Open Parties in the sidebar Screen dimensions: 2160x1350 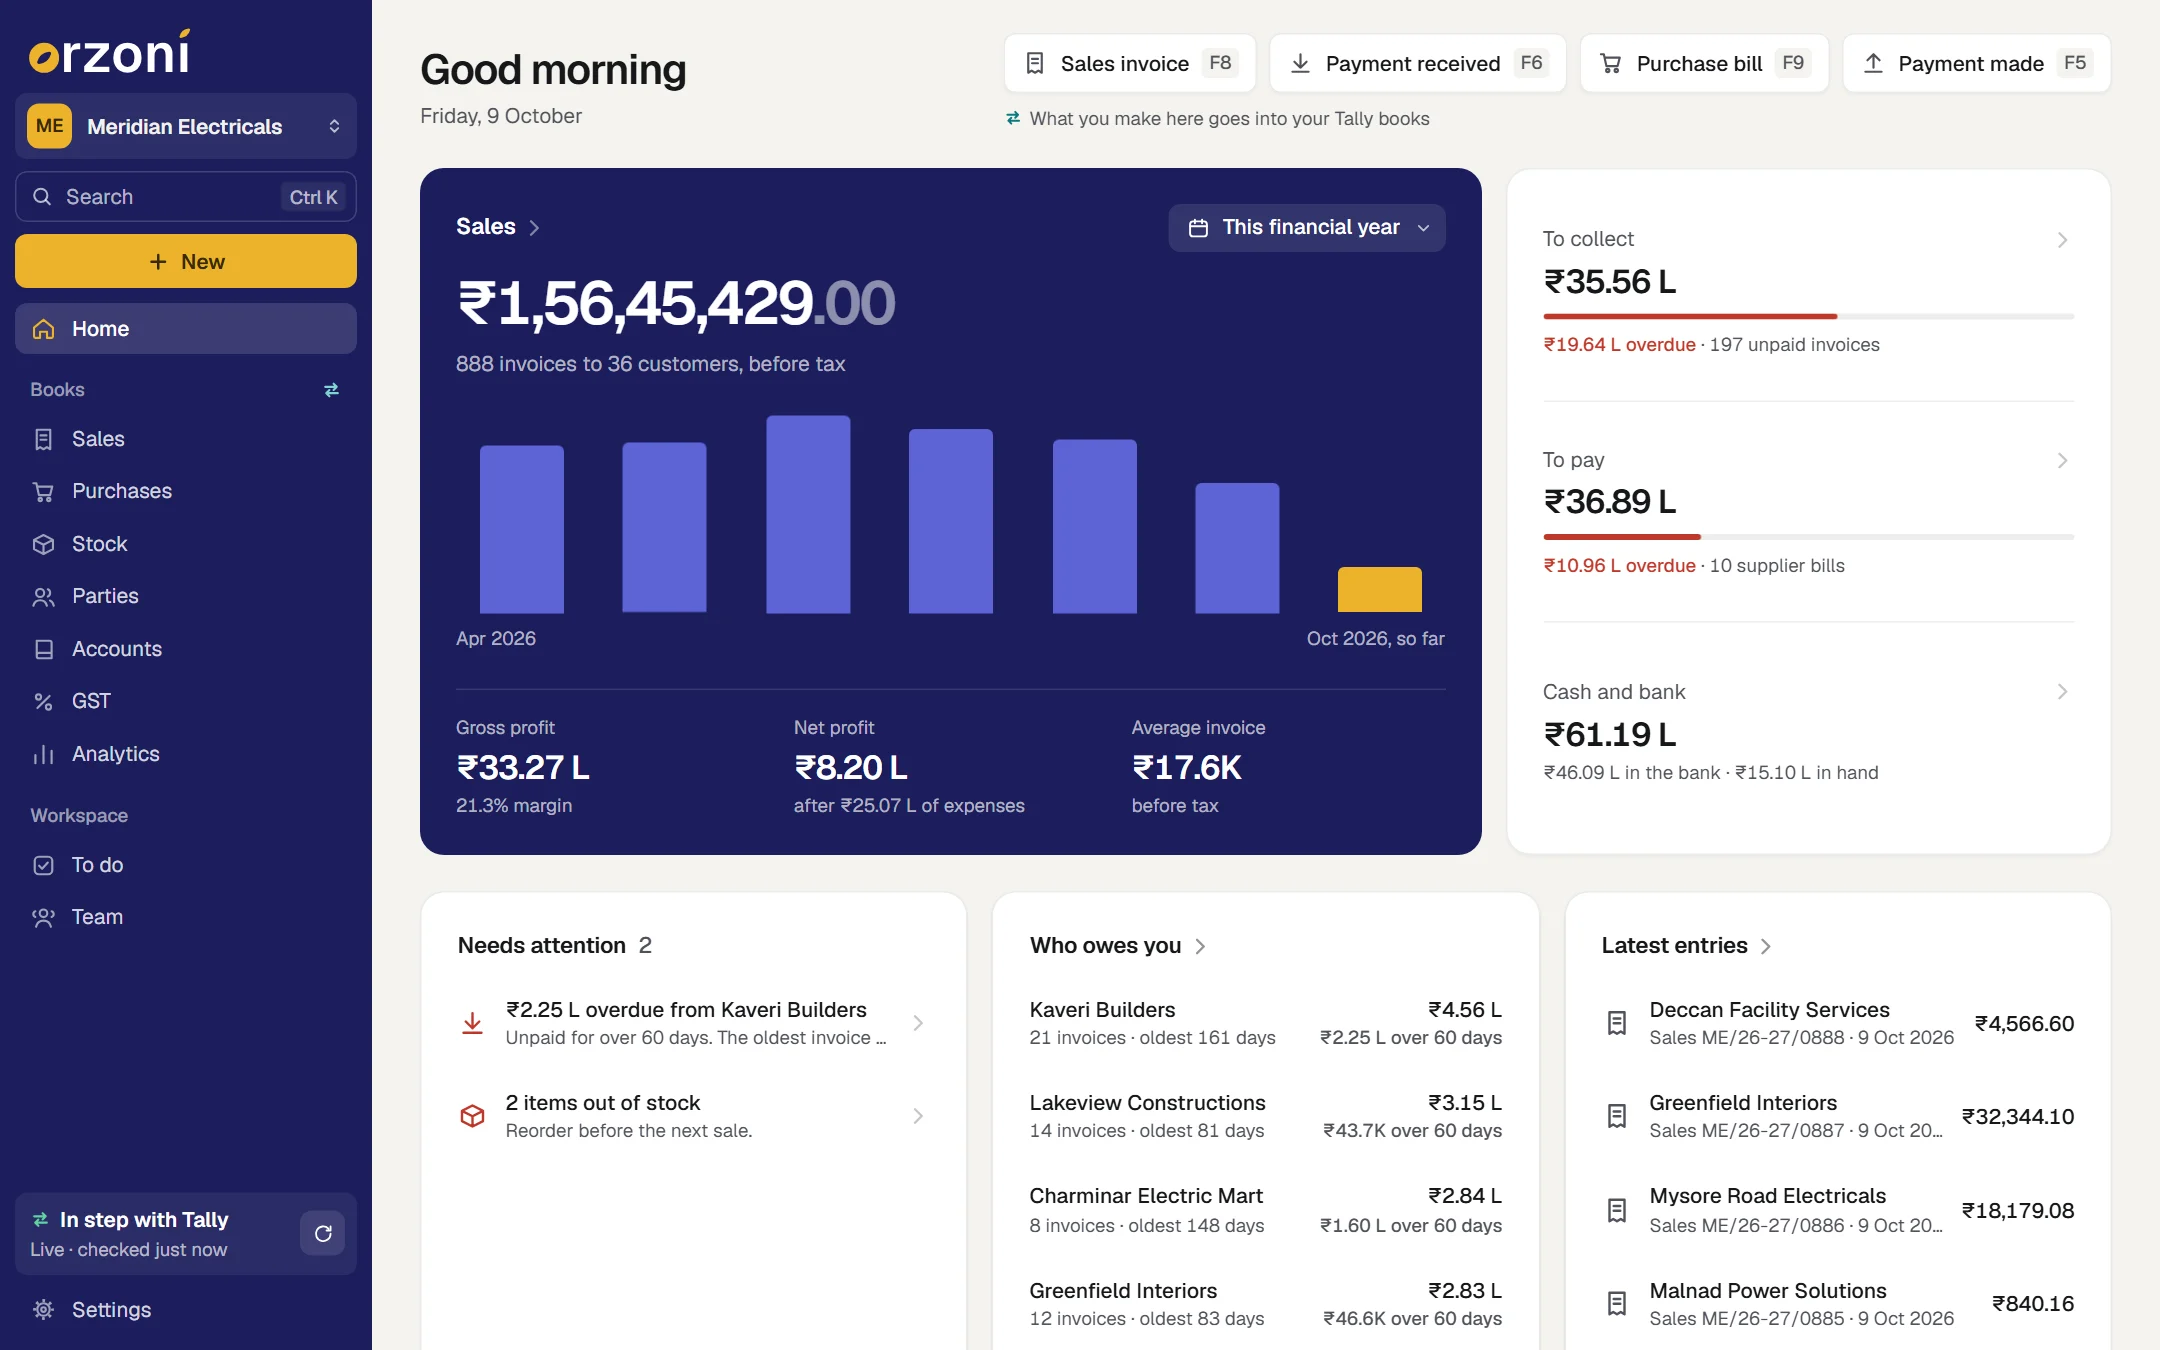click(x=186, y=596)
